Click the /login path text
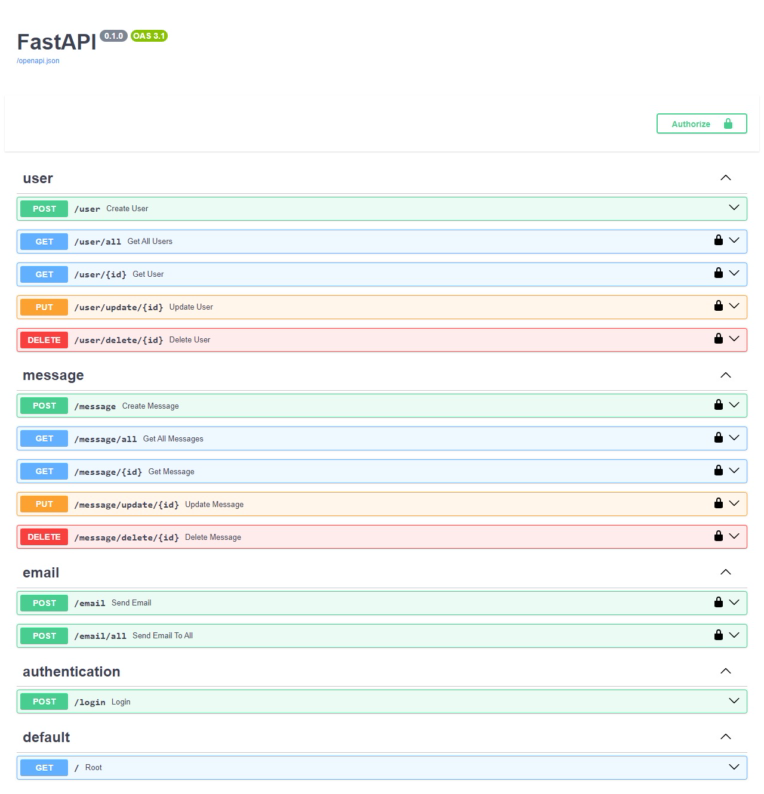Screen dimensions: 764x794 90,702
